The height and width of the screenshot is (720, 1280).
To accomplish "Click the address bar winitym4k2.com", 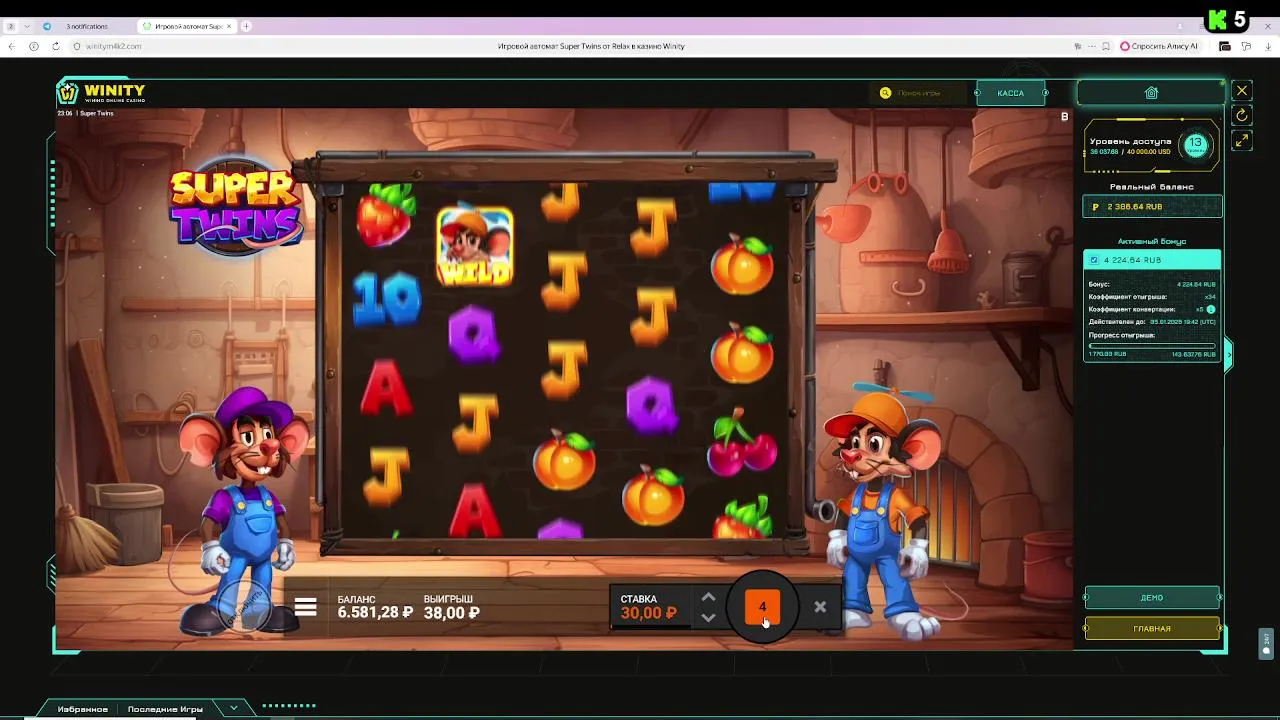I will pos(113,46).
